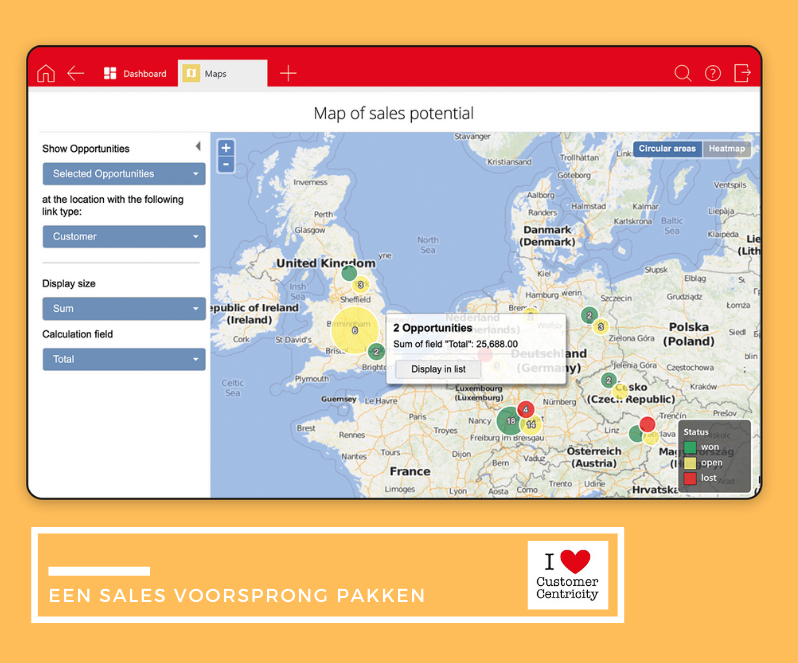The height and width of the screenshot is (663, 798).
Task: Open help question mark icon
Action: click(712, 73)
